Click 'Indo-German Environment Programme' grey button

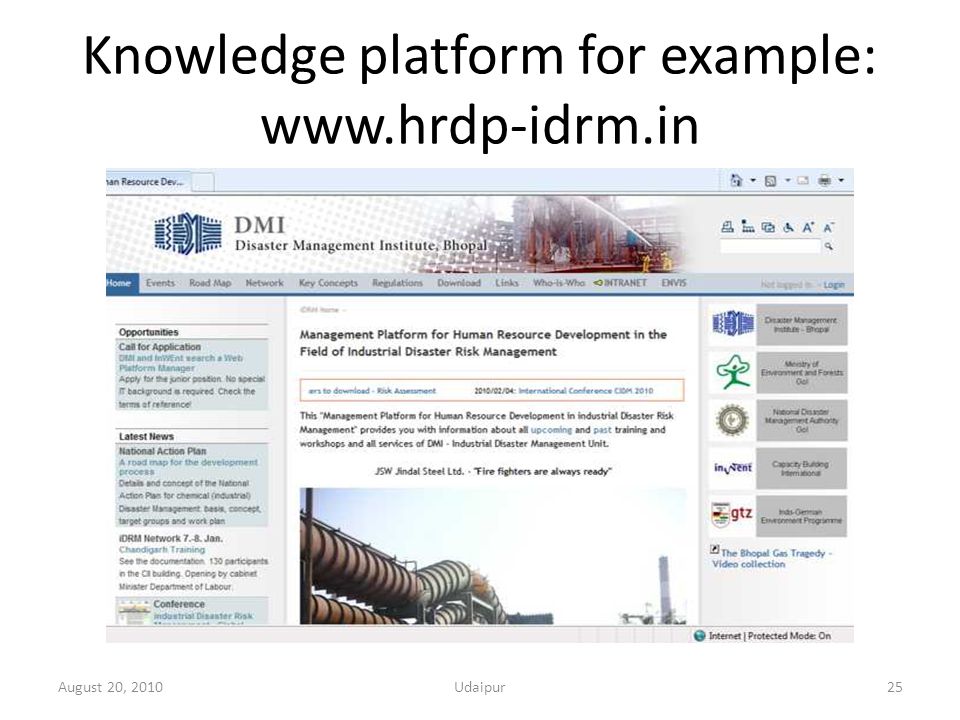pyautogui.click(x=801, y=516)
